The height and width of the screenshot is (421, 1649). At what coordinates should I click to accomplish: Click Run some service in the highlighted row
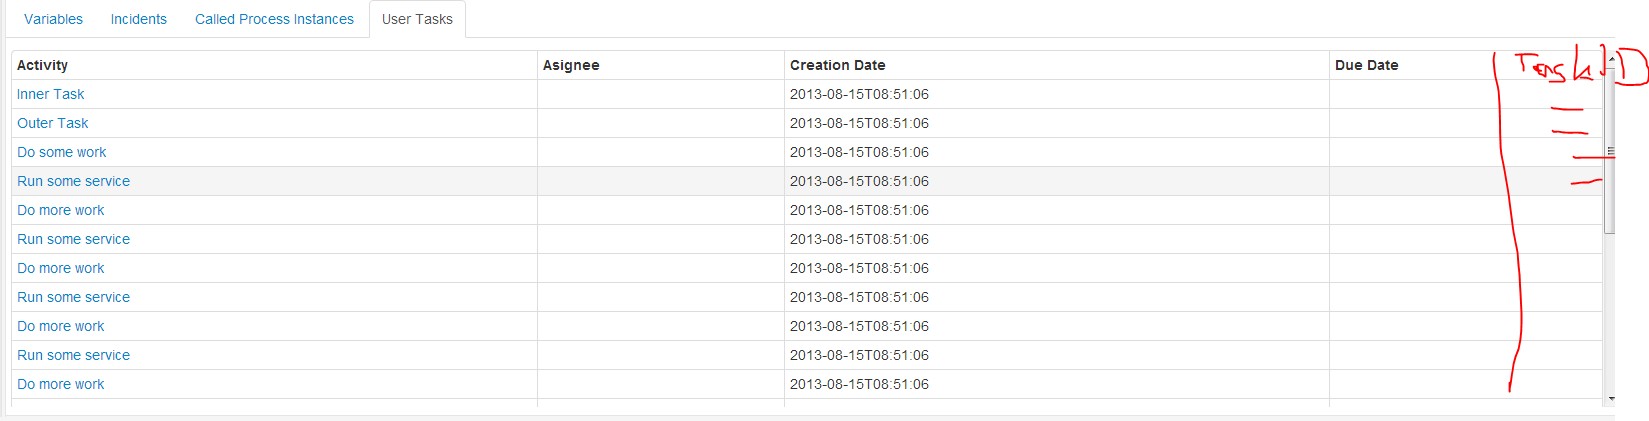tap(74, 181)
